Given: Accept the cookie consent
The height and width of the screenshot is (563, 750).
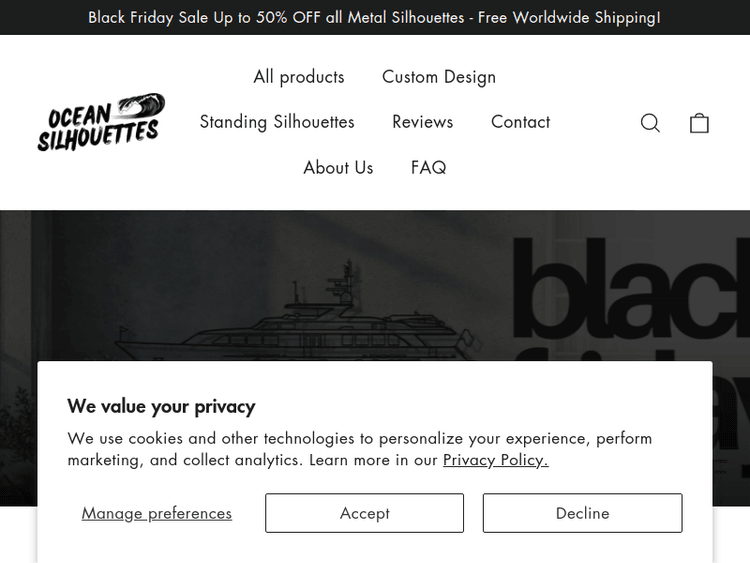Looking at the screenshot, I should tap(364, 513).
